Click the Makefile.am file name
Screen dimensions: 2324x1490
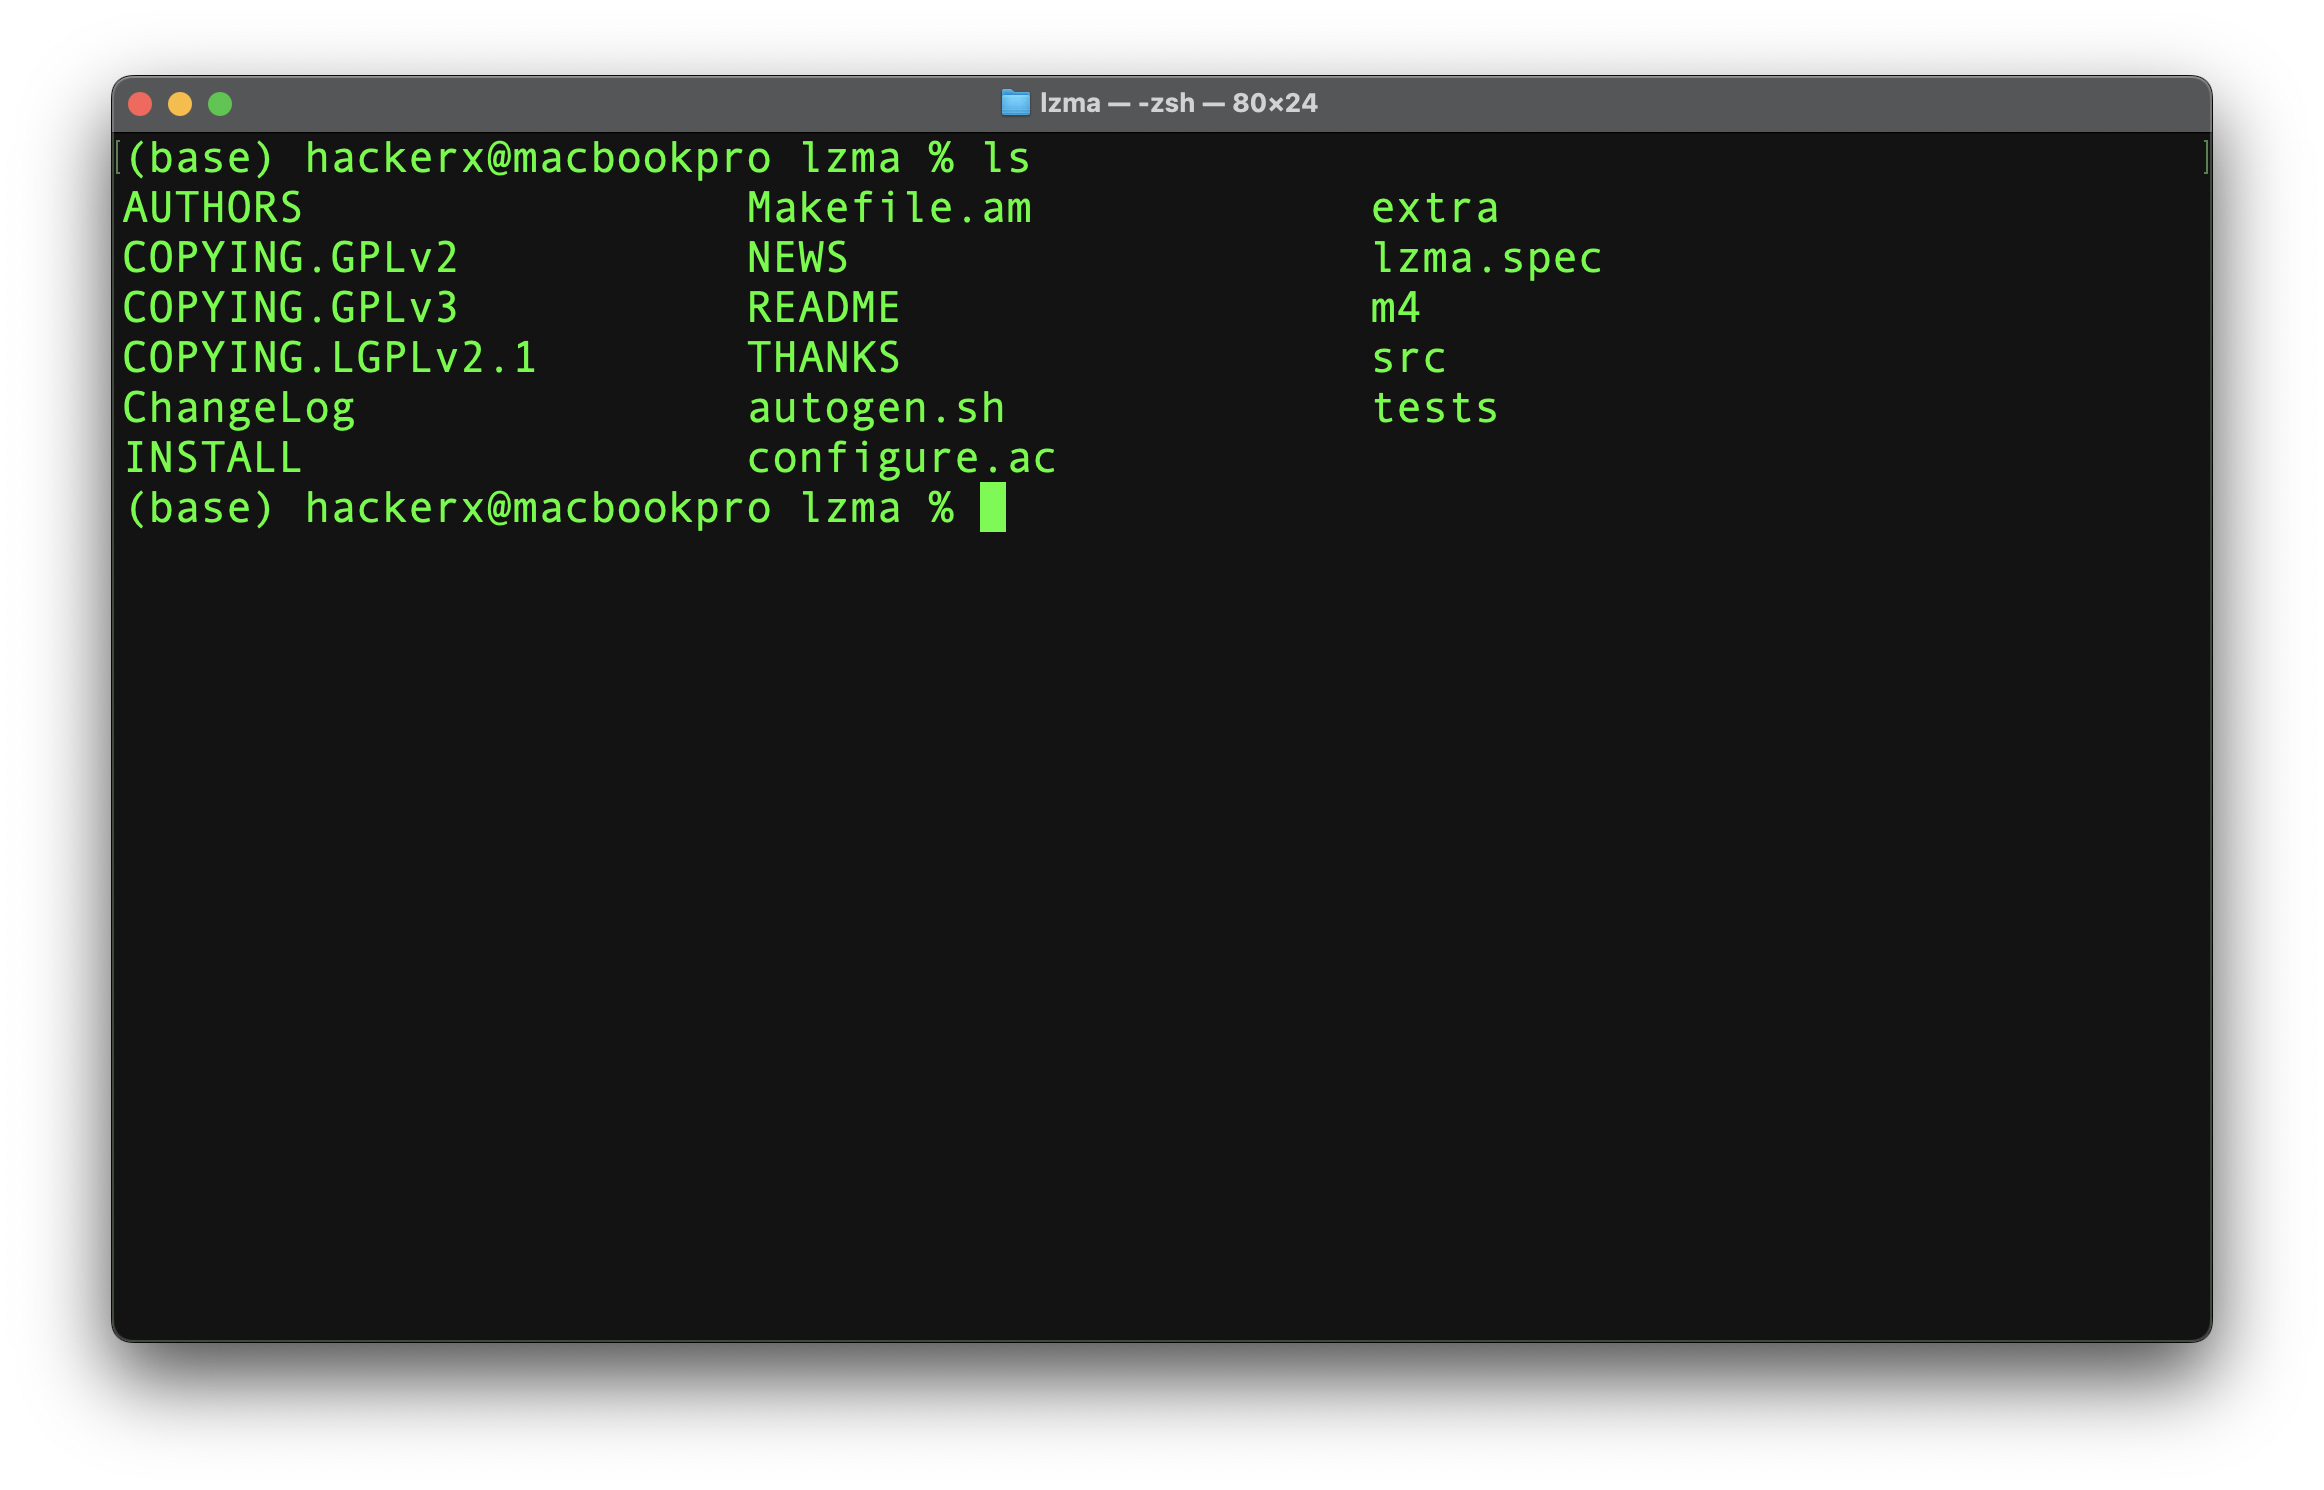890,208
